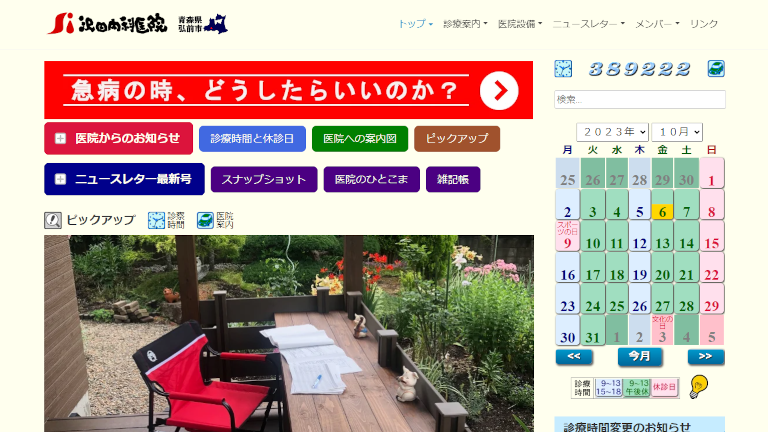Click the clinic logo in header
The height and width of the screenshot is (432, 768).
[x=108, y=23]
